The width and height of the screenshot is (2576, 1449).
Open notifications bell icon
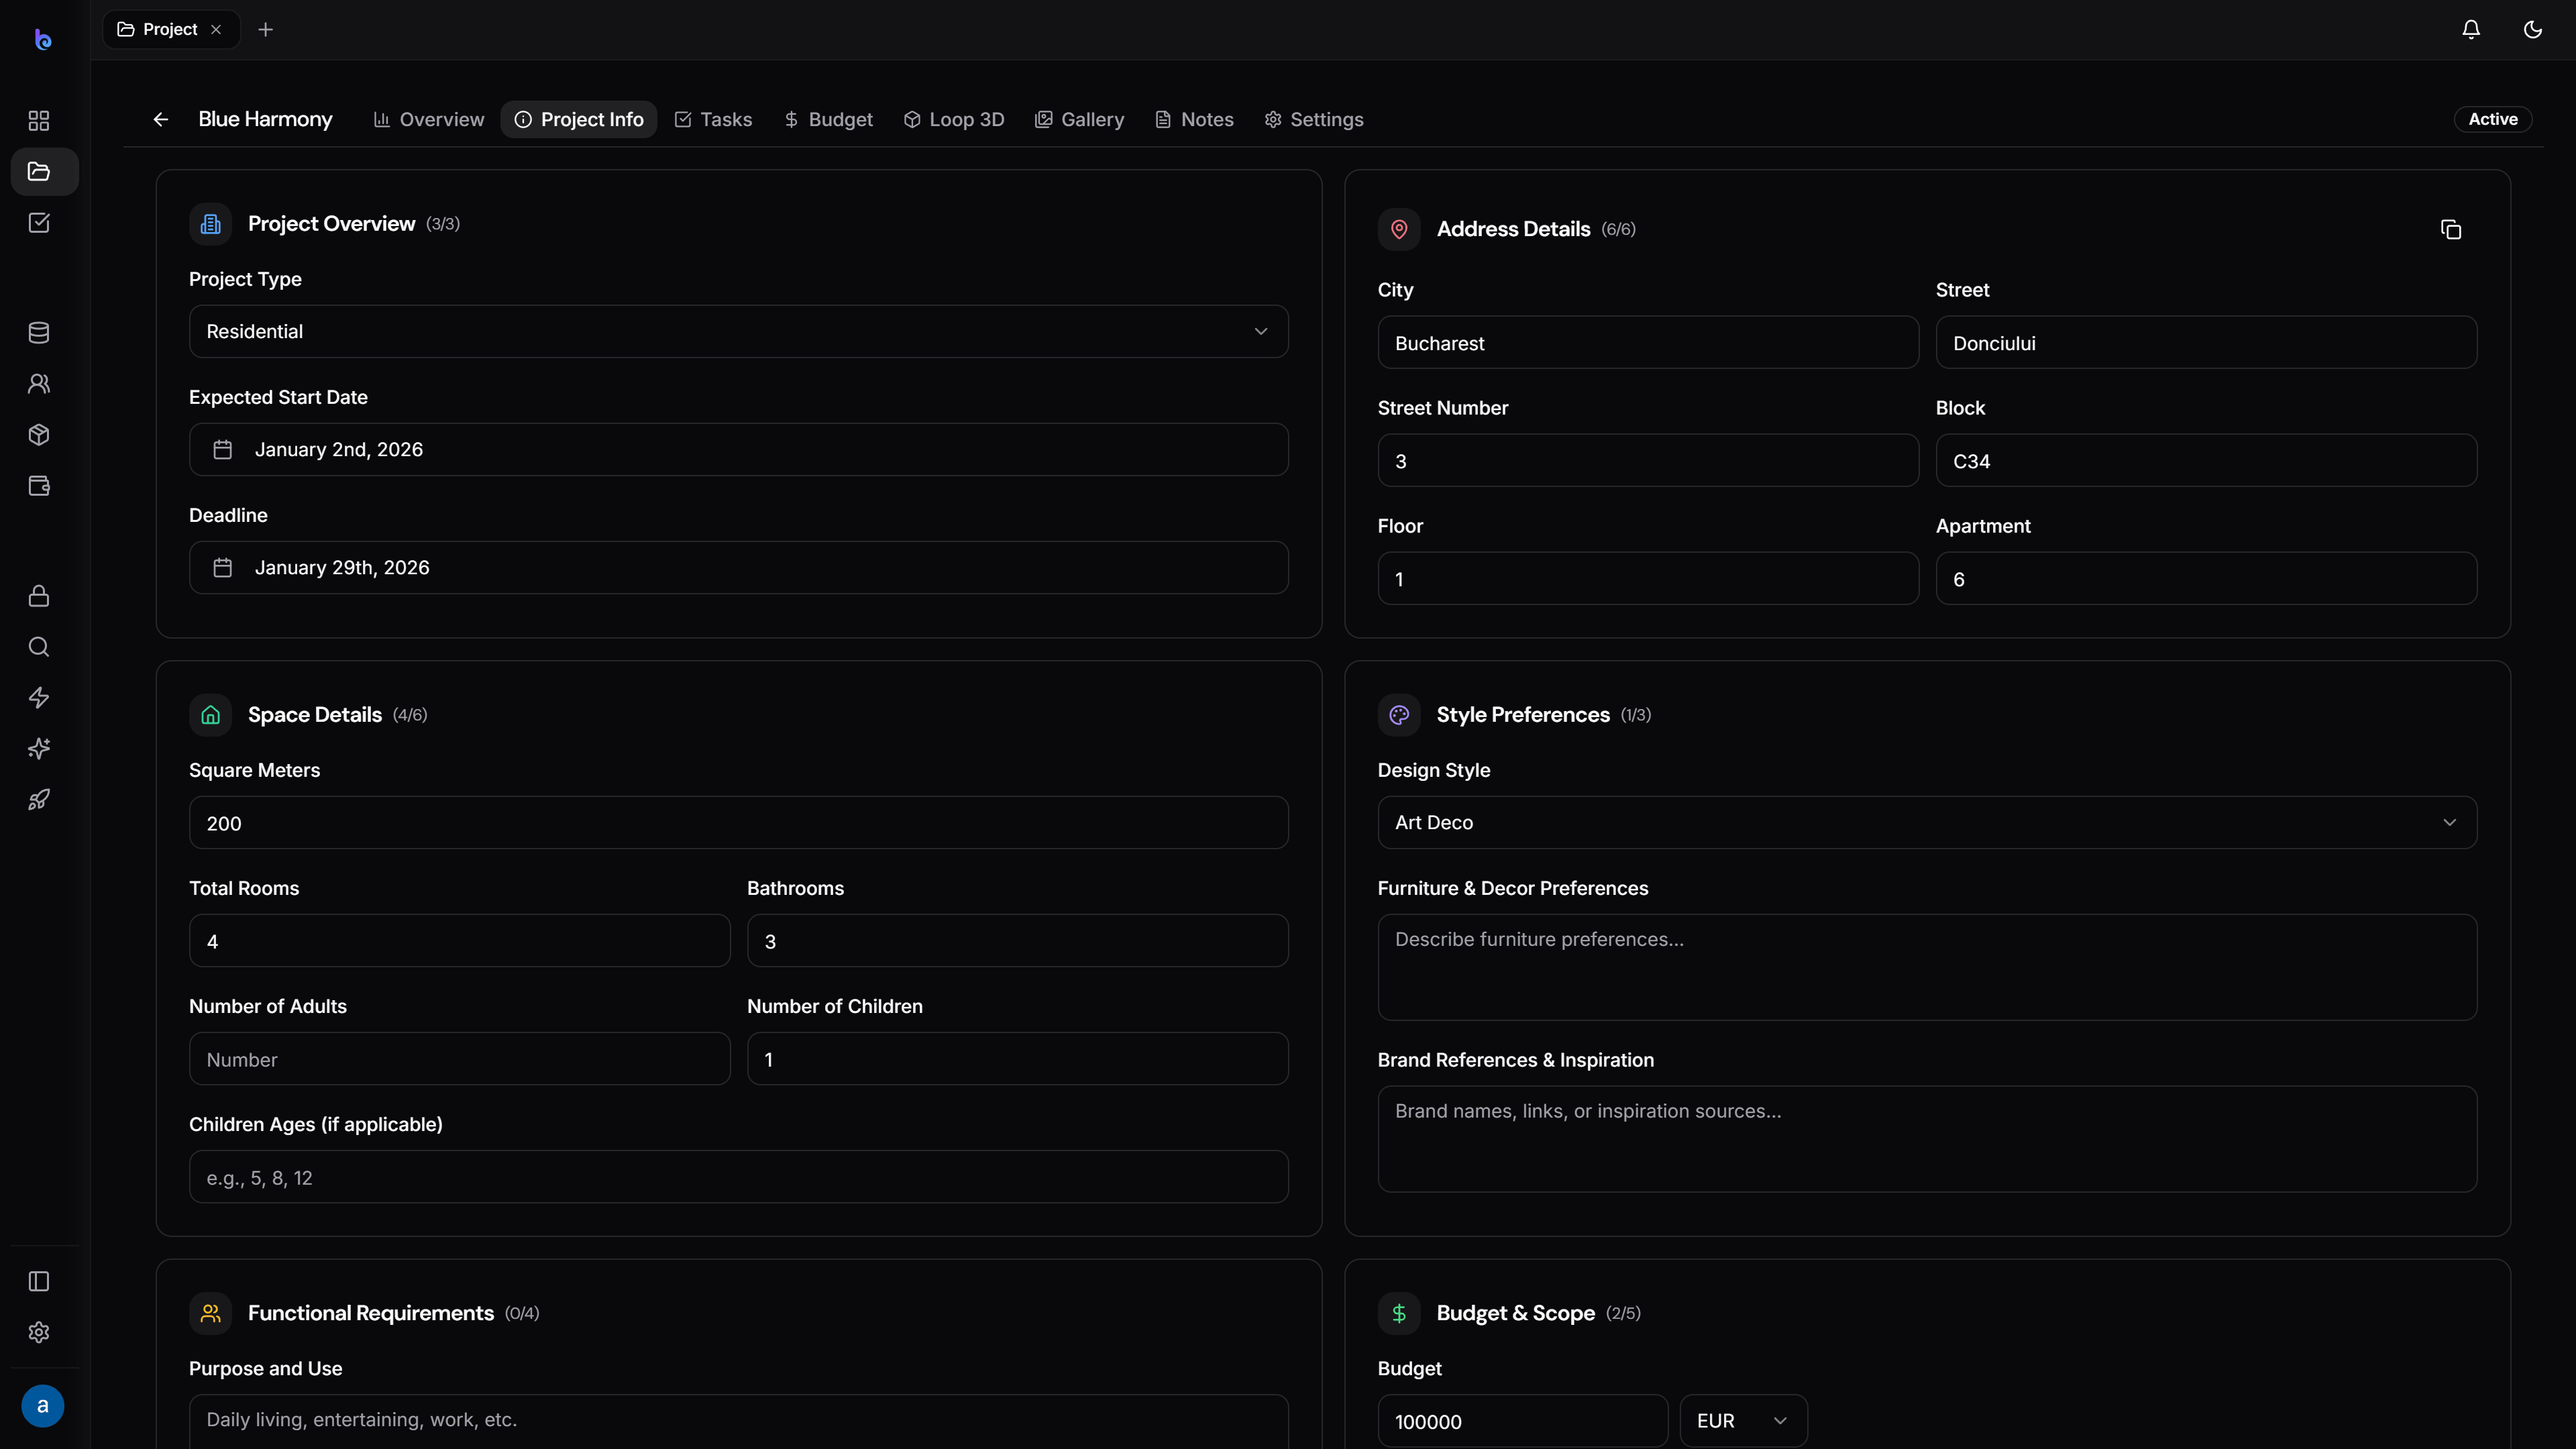(x=2471, y=29)
